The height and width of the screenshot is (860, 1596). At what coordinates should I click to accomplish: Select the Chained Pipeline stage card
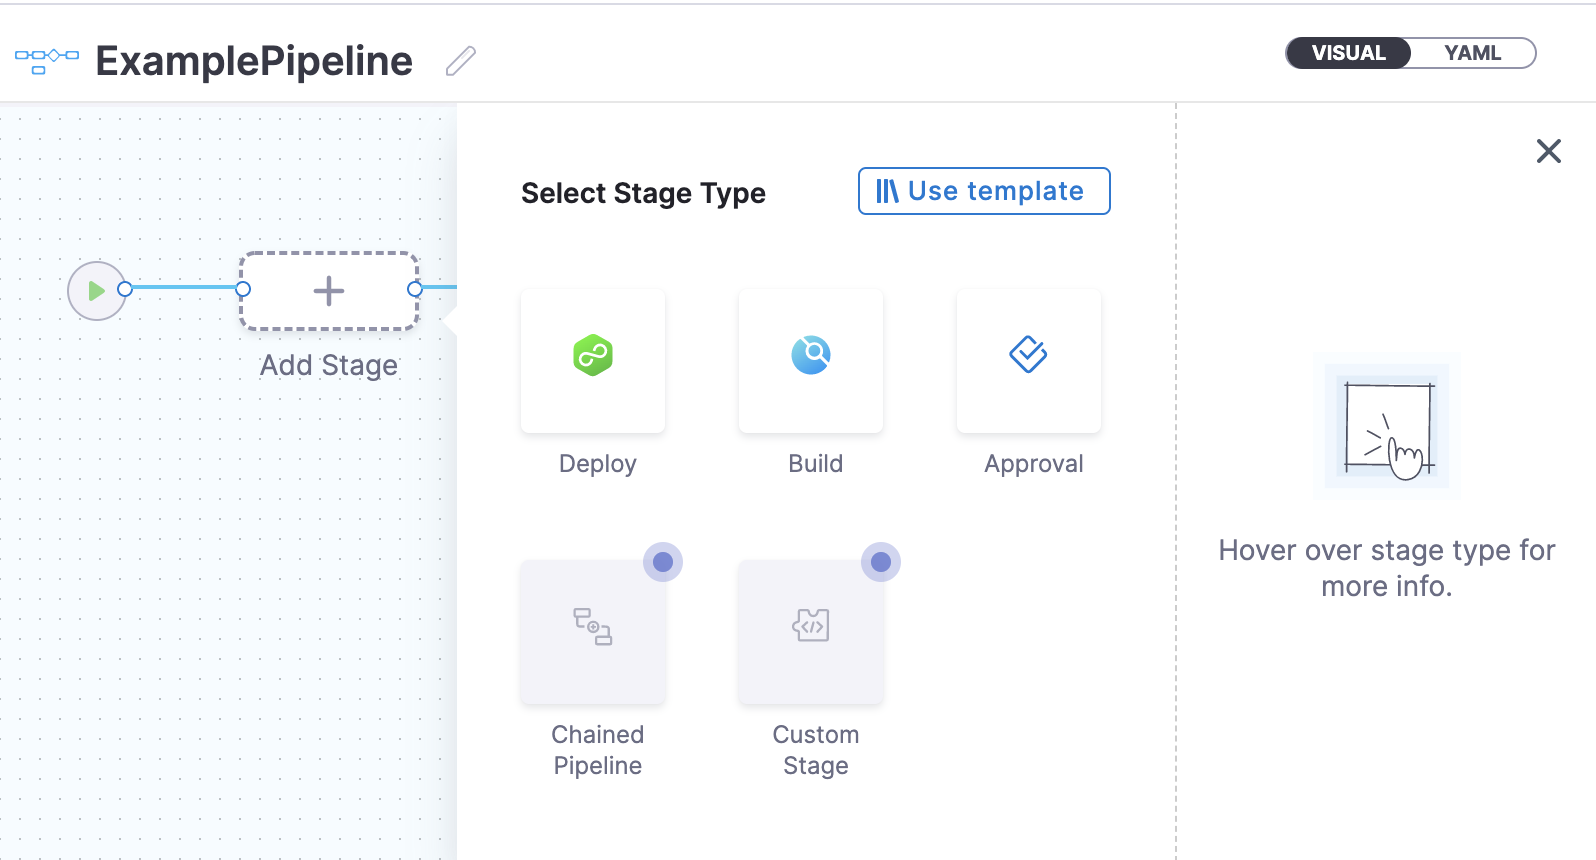tap(593, 632)
